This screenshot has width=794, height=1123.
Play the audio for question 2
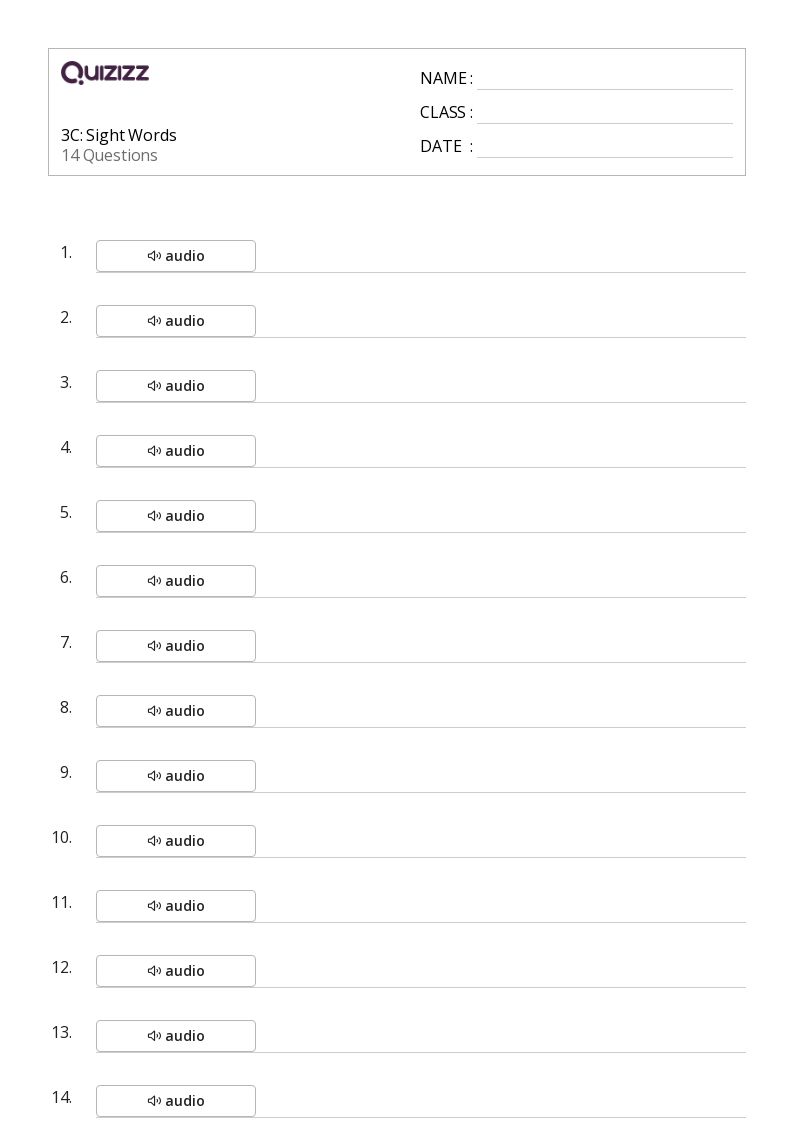[175, 321]
